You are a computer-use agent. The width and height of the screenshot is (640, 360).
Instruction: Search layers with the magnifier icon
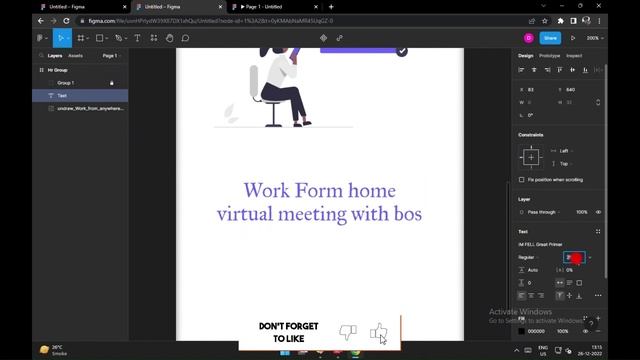coord(41,56)
